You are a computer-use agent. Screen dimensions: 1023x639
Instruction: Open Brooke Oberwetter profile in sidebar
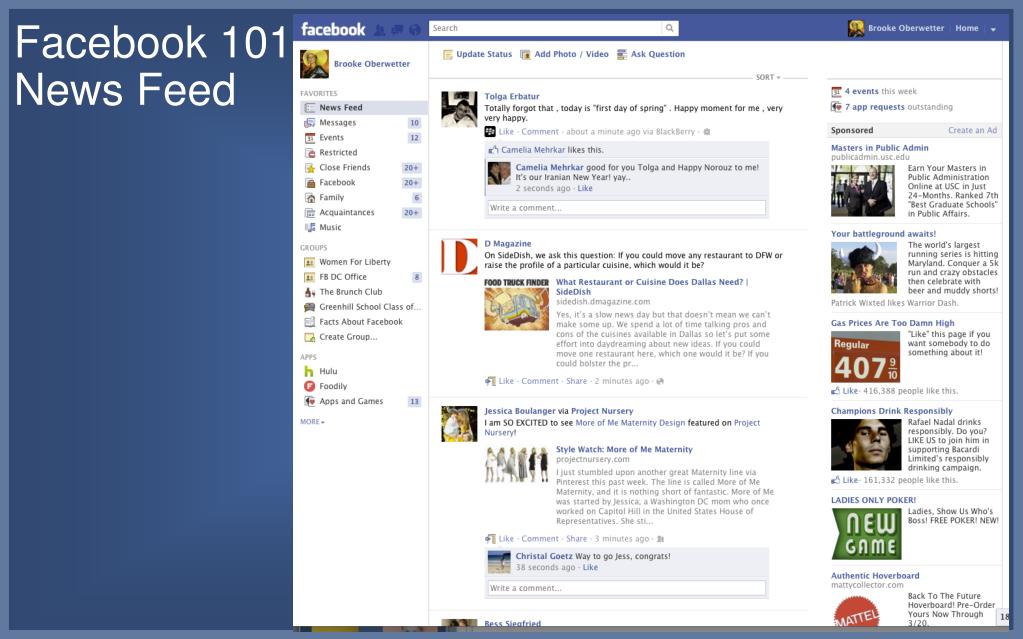pyautogui.click(x=372, y=64)
